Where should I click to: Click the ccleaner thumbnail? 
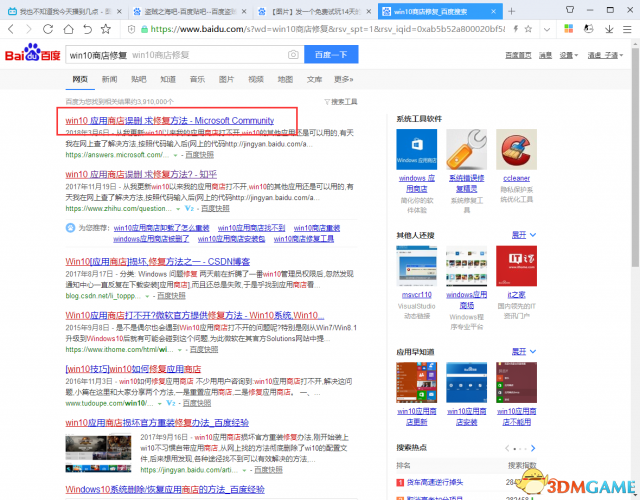tap(516, 149)
